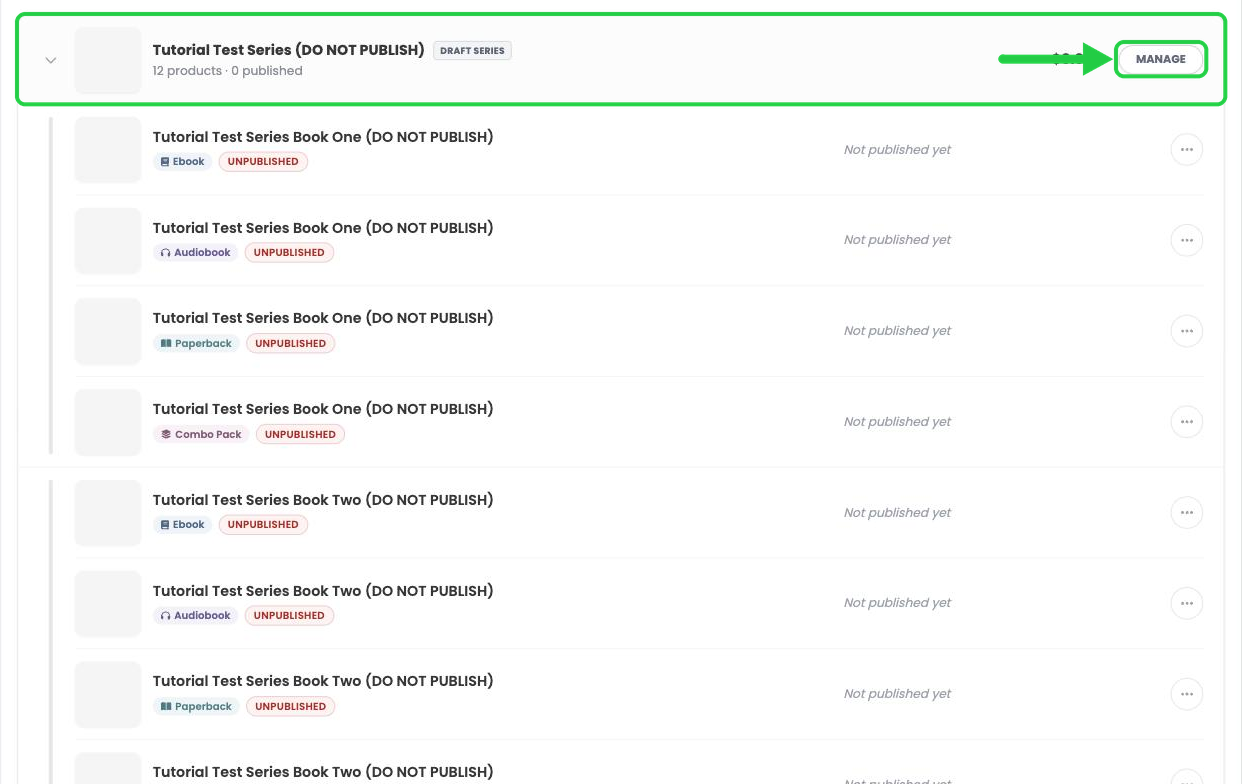Click the Book Two Paperback cover thumbnail
This screenshot has width=1242, height=784.
pos(108,694)
